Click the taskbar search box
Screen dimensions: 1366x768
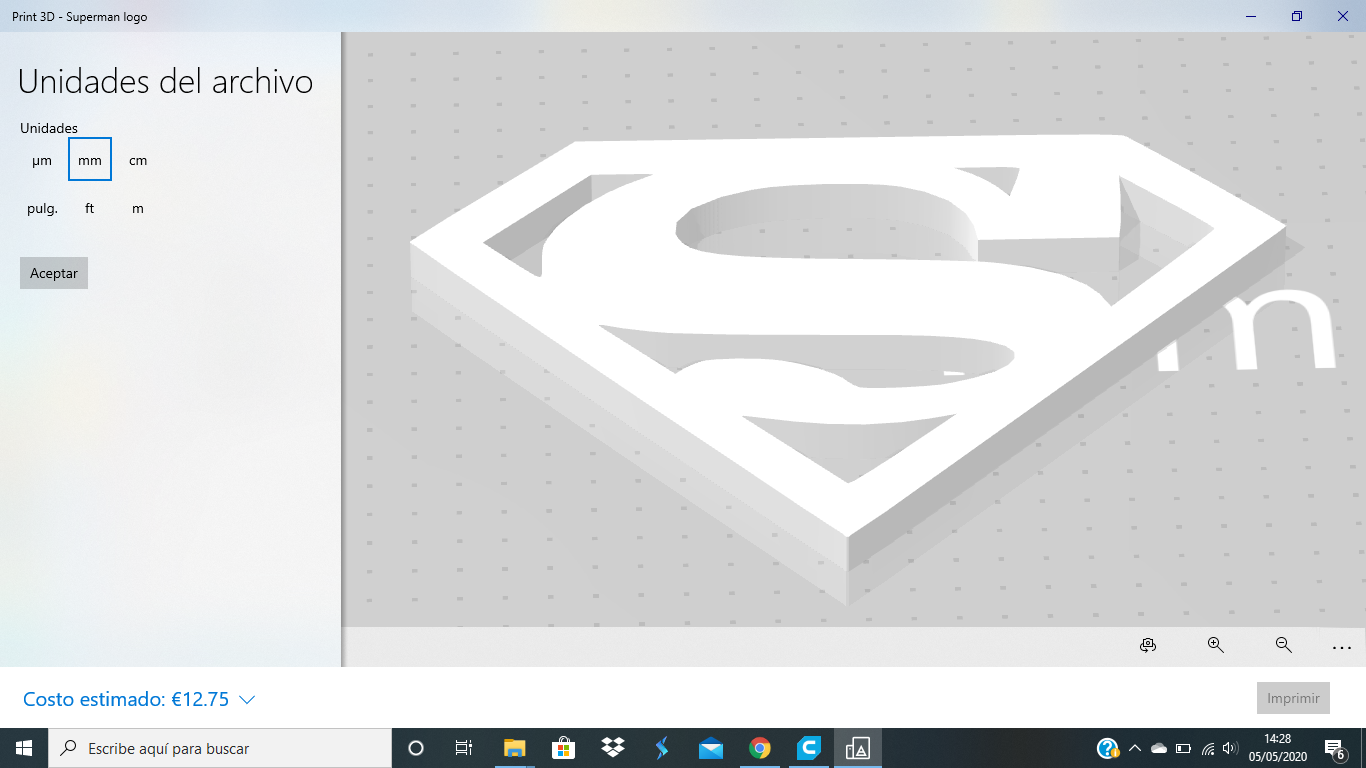point(220,748)
